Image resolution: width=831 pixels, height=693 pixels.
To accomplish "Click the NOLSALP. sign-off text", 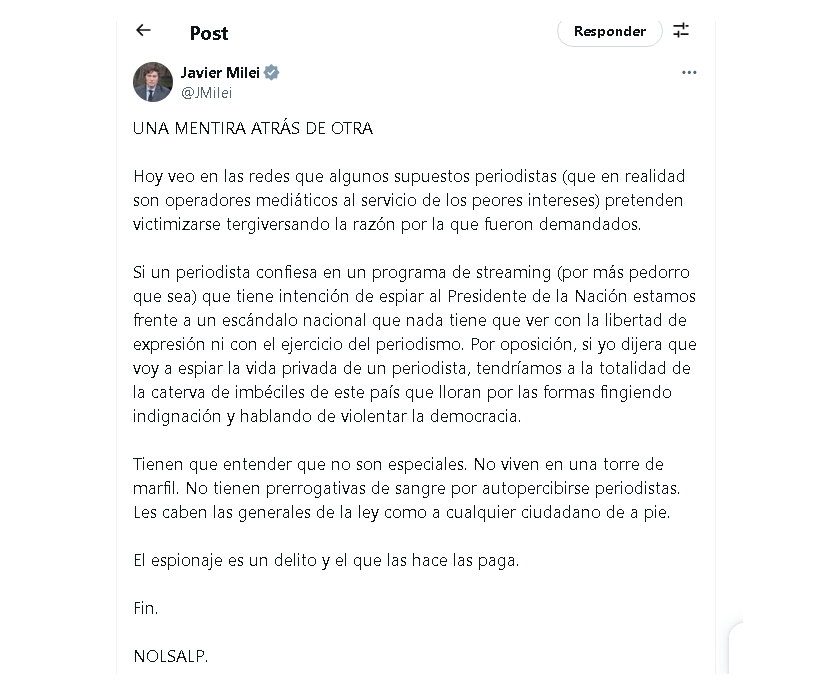I will [x=171, y=656].
